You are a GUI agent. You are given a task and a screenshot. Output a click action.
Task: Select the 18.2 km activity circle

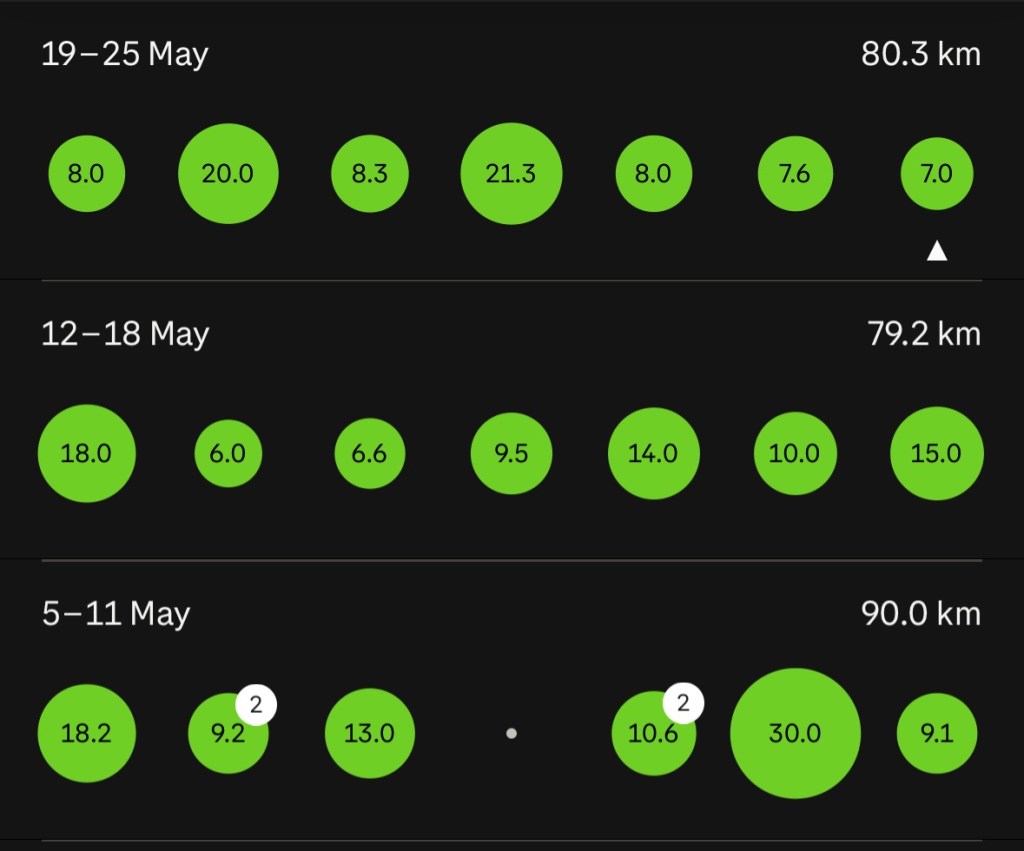pos(86,733)
